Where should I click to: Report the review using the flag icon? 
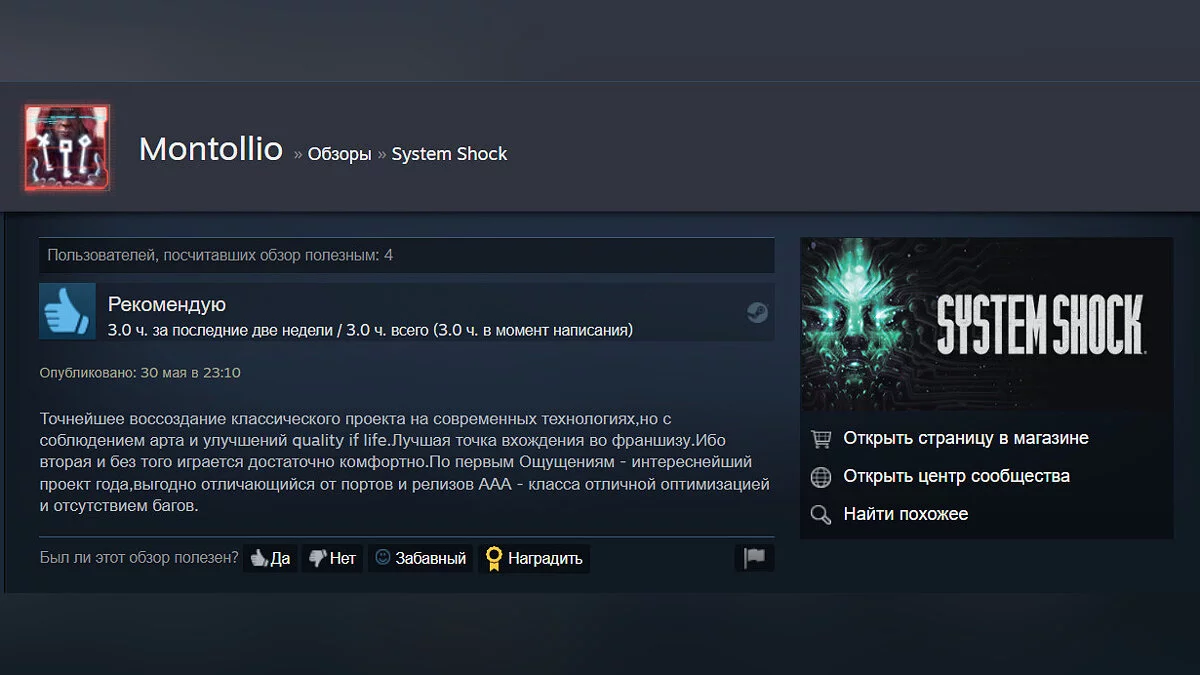tap(755, 558)
